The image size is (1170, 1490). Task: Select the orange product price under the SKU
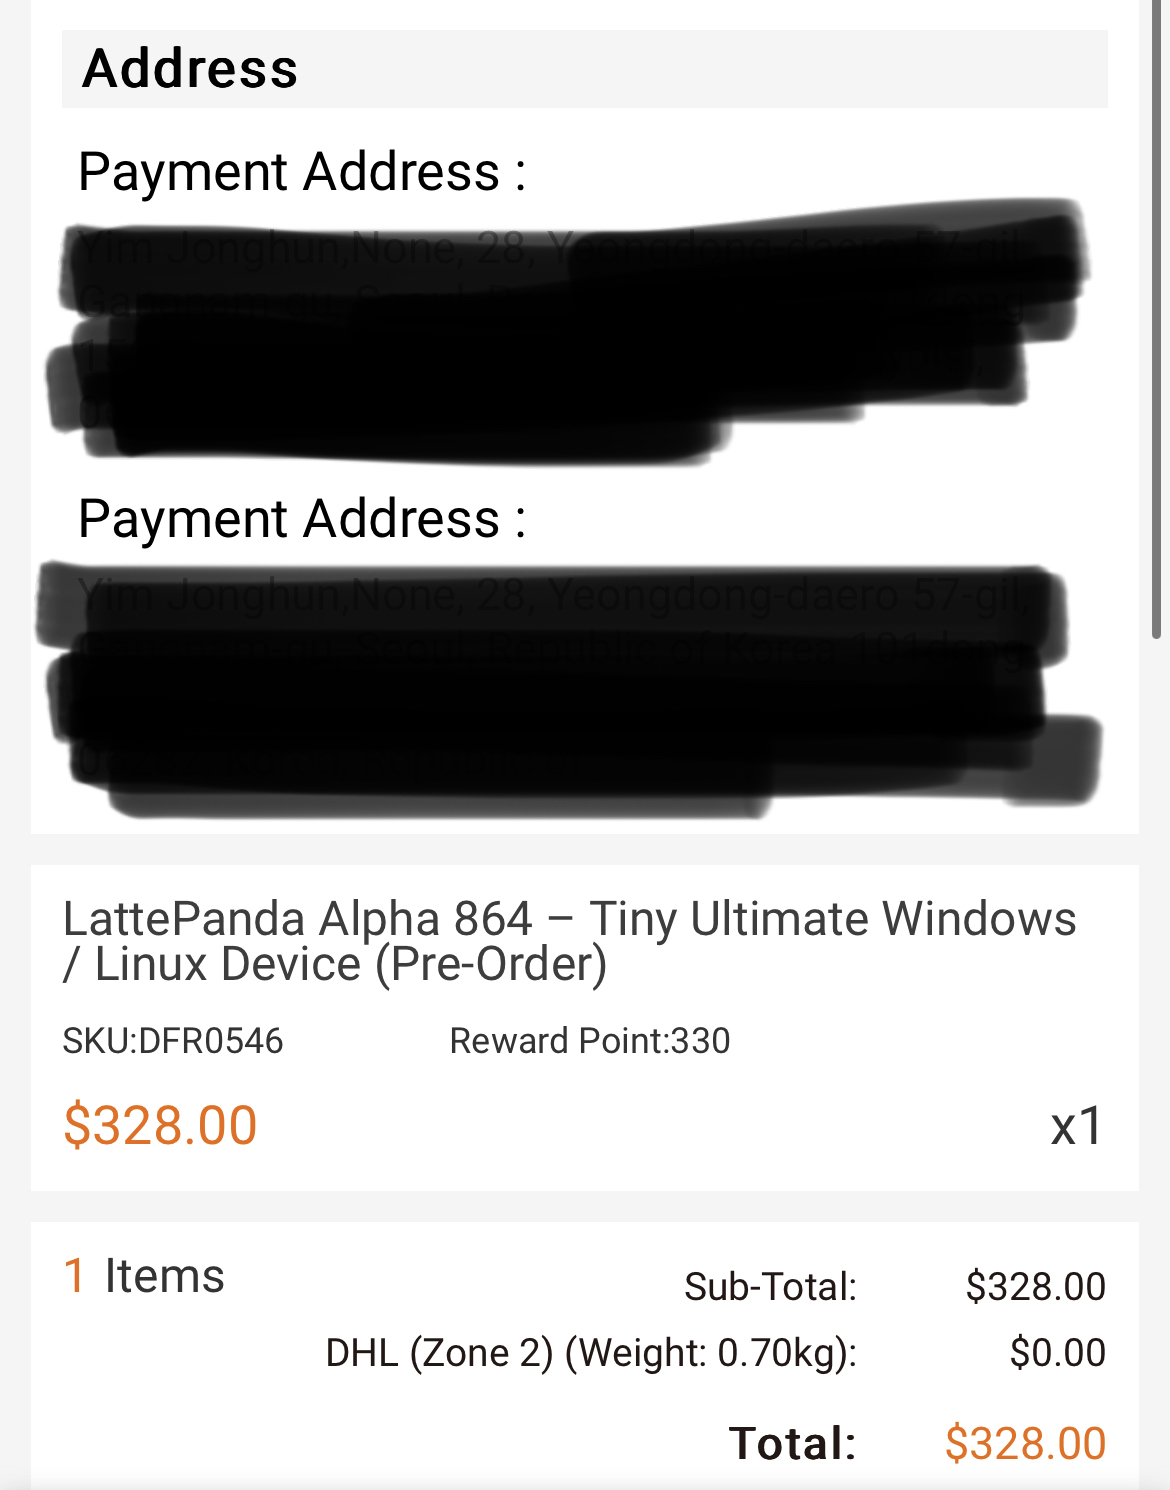160,1126
